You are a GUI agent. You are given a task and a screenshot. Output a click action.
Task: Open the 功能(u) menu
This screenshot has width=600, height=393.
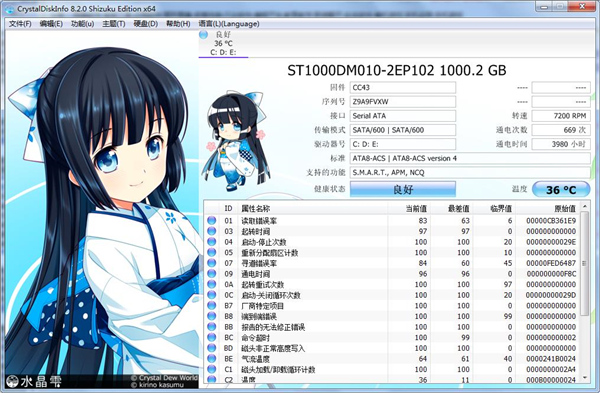click(x=82, y=24)
